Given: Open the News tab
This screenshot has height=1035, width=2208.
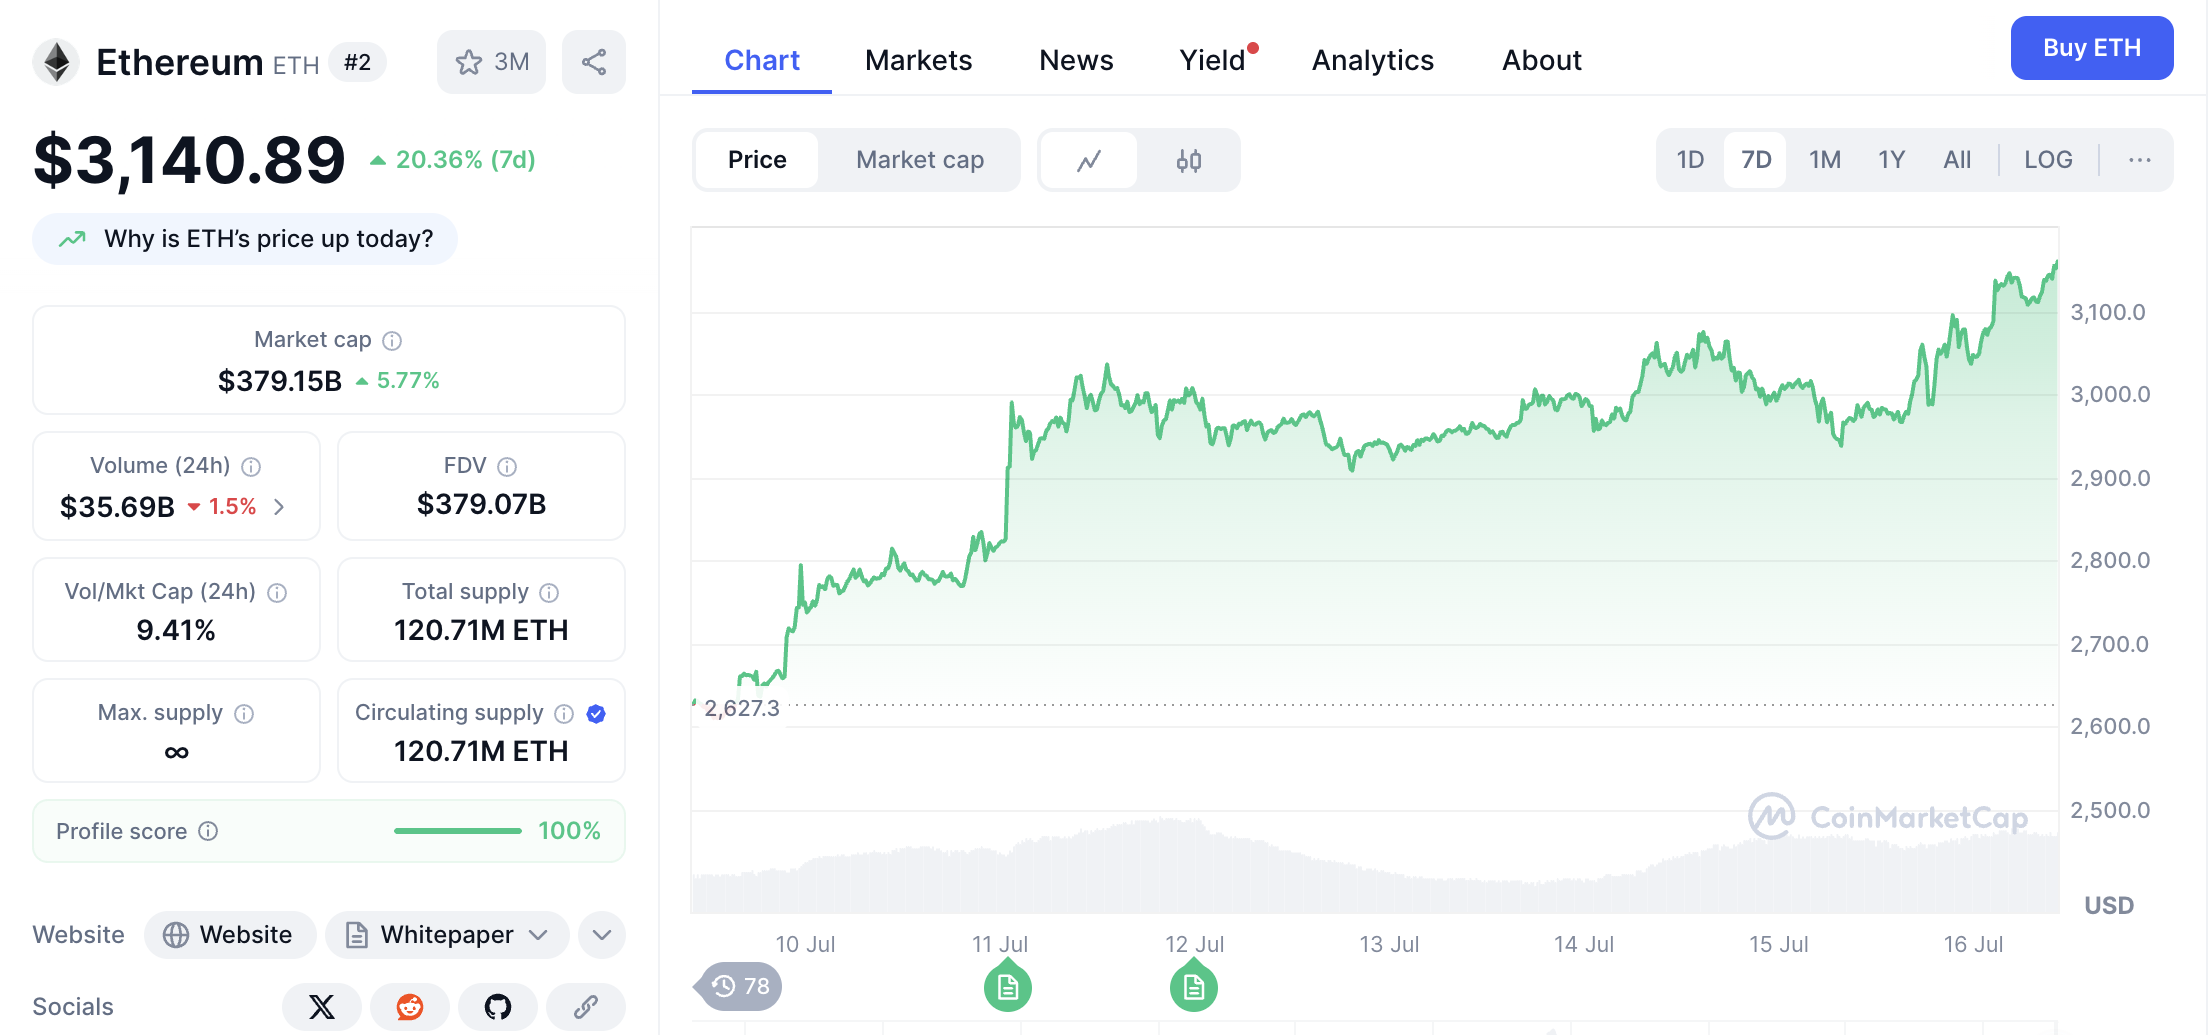Looking at the screenshot, I should (x=1076, y=60).
